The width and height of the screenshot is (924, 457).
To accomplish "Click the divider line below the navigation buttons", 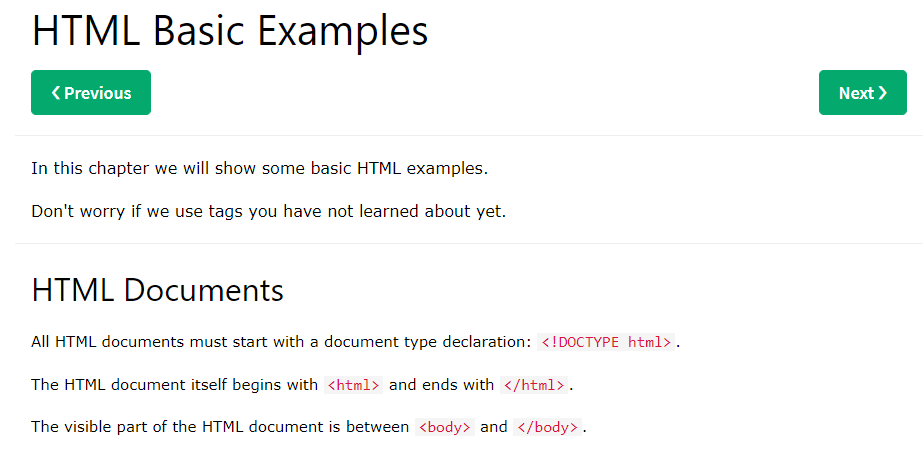I will pyautogui.click(x=468, y=135).
